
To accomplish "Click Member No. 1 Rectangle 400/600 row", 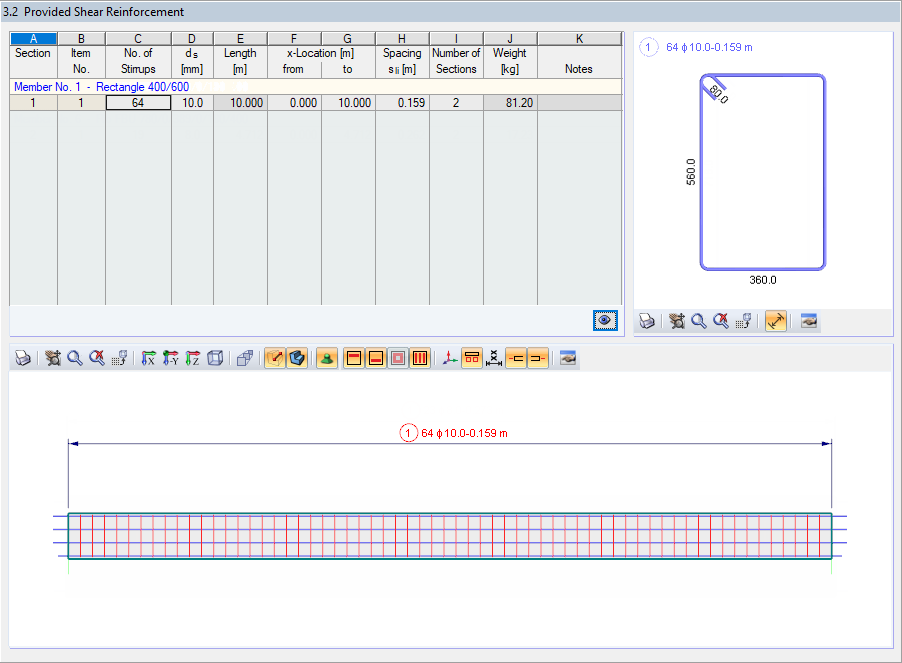I will [x=316, y=87].
